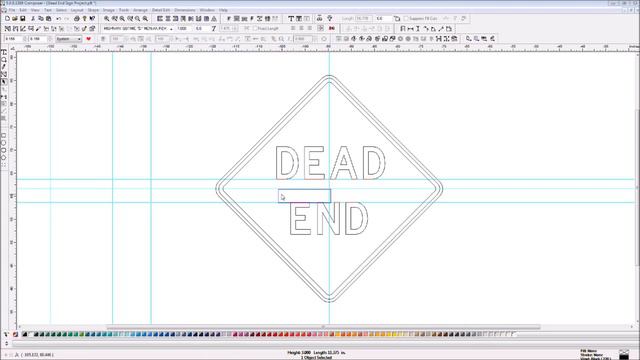Click the selected rectangle between DEAD and END
The image size is (640, 360).
[x=304, y=196]
